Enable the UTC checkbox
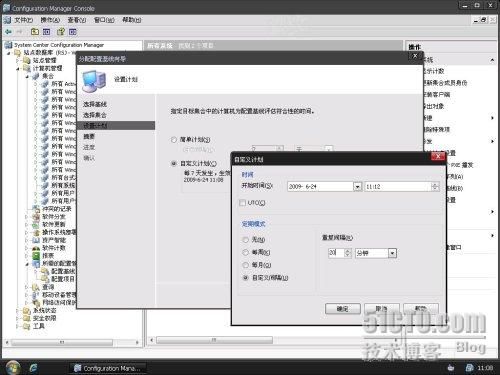The width and height of the screenshot is (500, 375). [x=243, y=203]
